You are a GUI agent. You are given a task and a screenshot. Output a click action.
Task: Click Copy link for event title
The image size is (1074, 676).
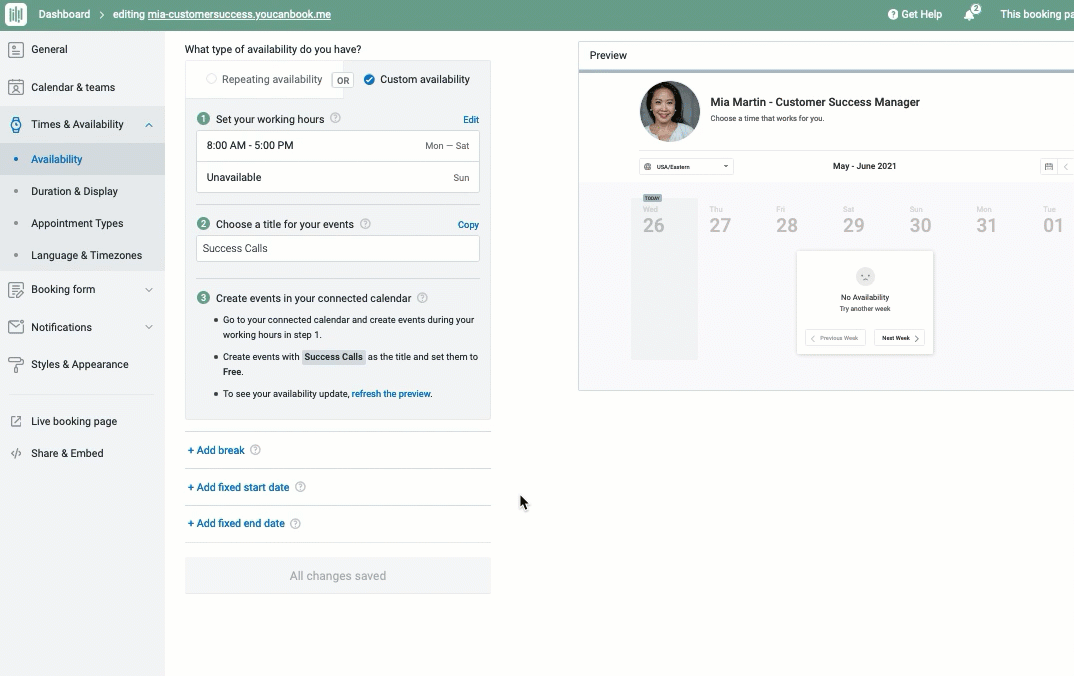[468, 225]
